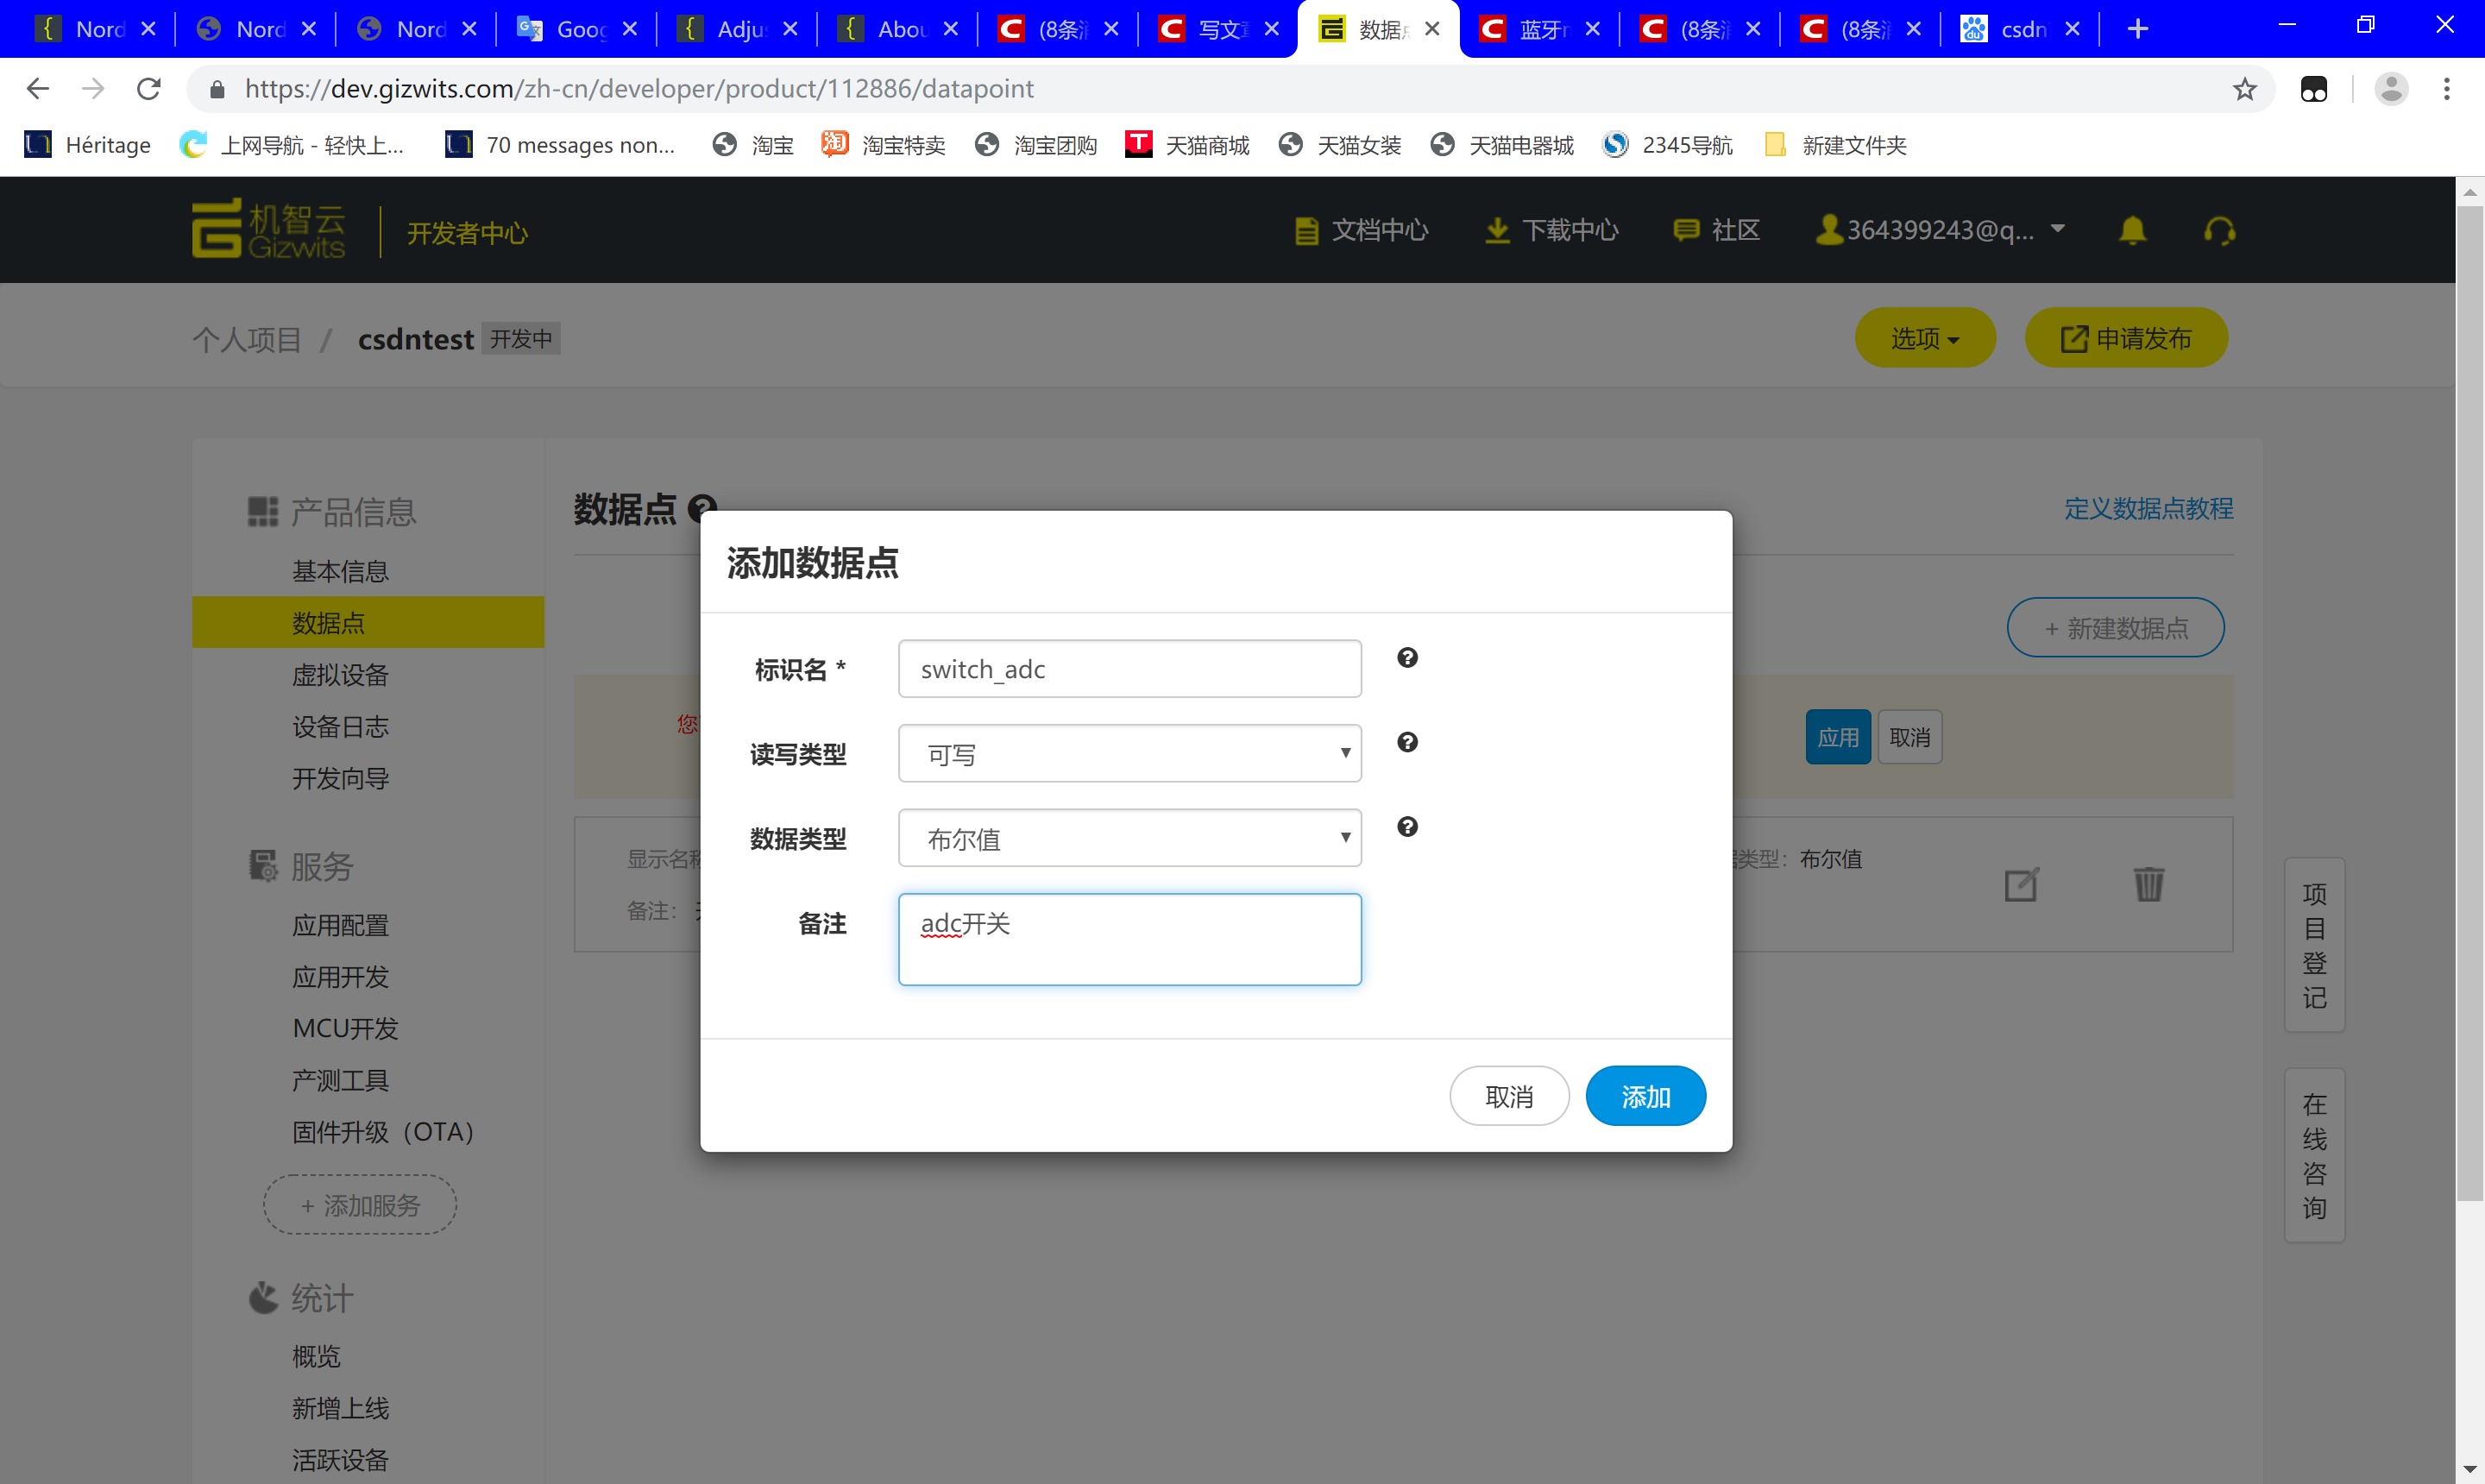Open 虚拟设备 in the sidebar
2485x1484 pixels.
340,675
